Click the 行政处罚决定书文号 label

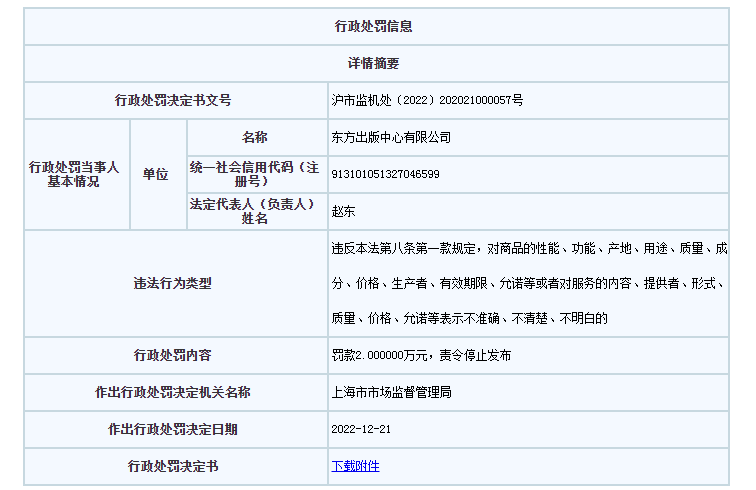coord(173,100)
